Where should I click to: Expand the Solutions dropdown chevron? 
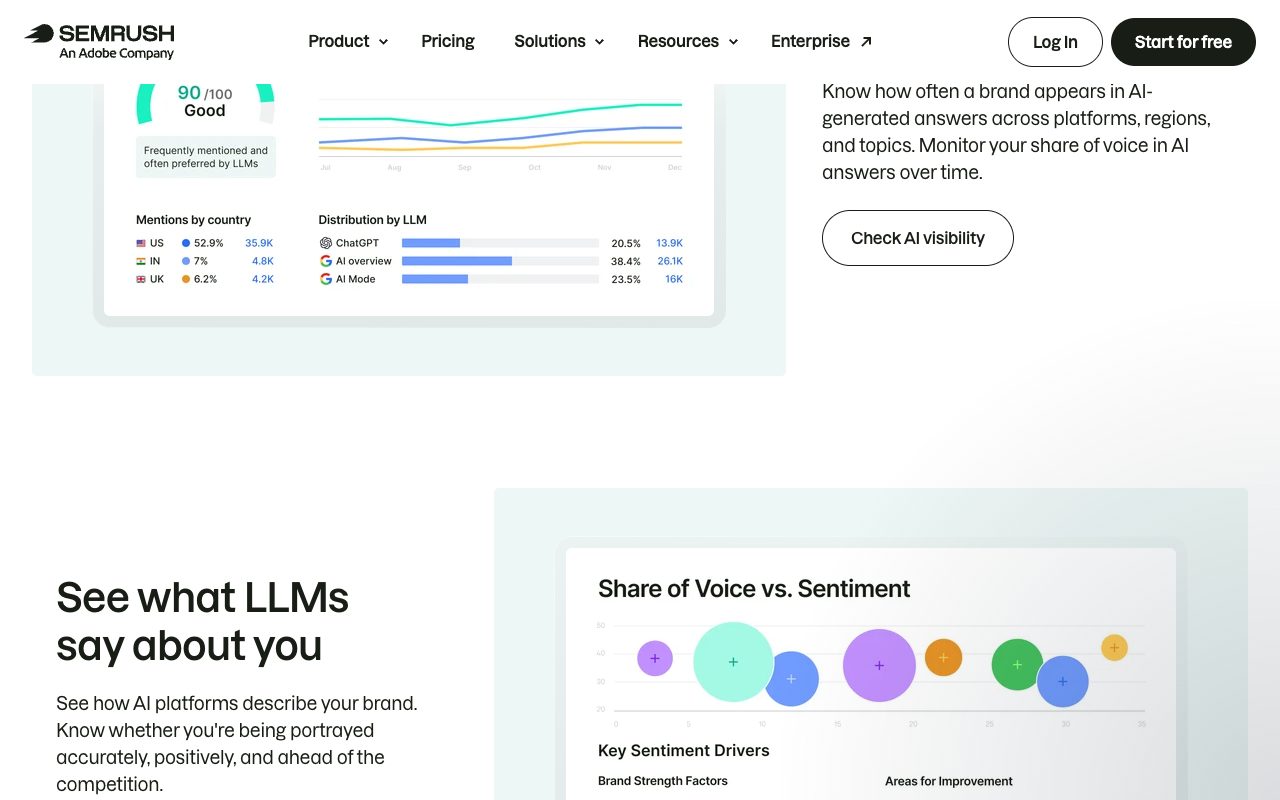click(x=599, y=42)
